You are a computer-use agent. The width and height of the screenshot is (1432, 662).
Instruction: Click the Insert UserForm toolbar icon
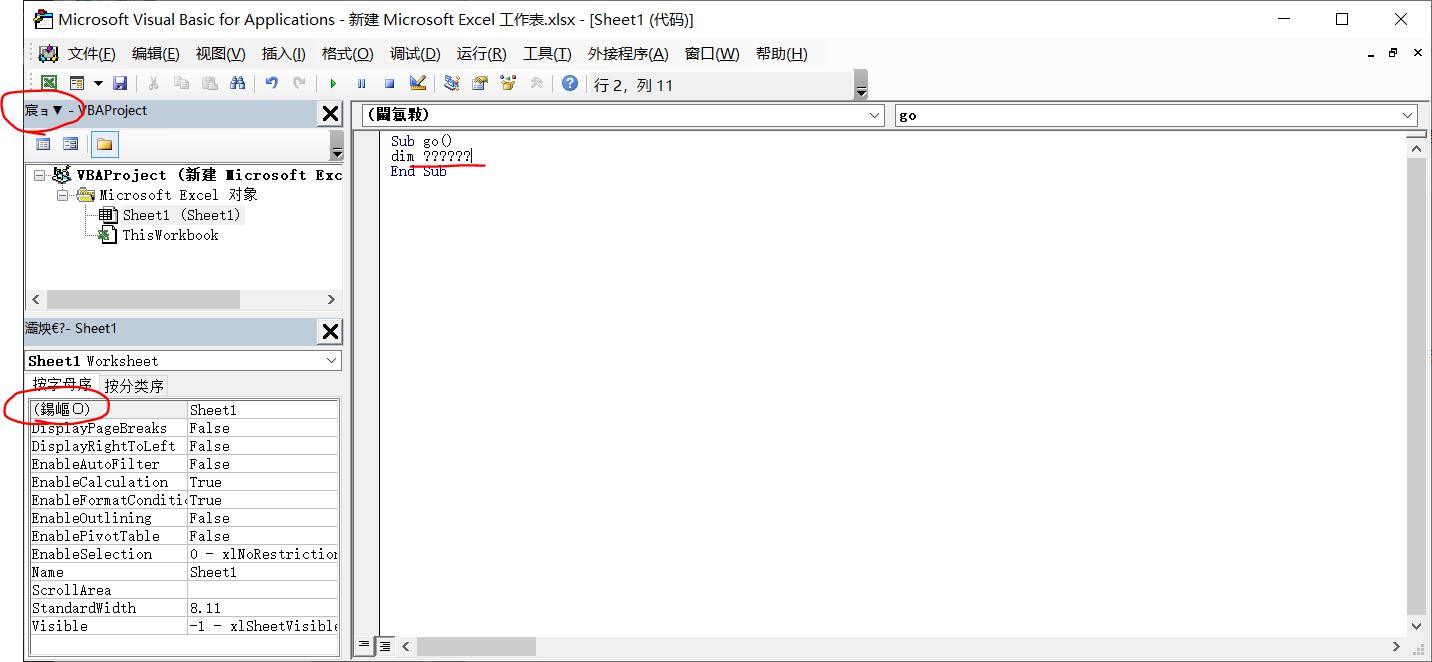[x=76, y=84]
